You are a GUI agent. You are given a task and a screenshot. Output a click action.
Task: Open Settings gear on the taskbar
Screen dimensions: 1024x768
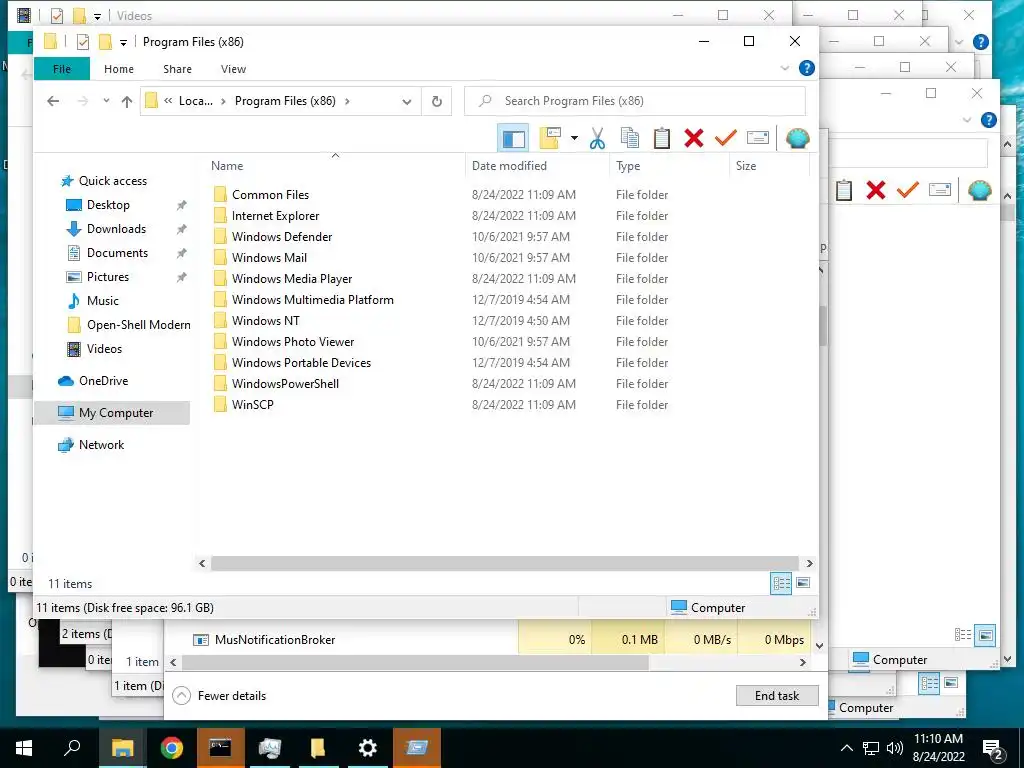pyautogui.click(x=368, y=748)
